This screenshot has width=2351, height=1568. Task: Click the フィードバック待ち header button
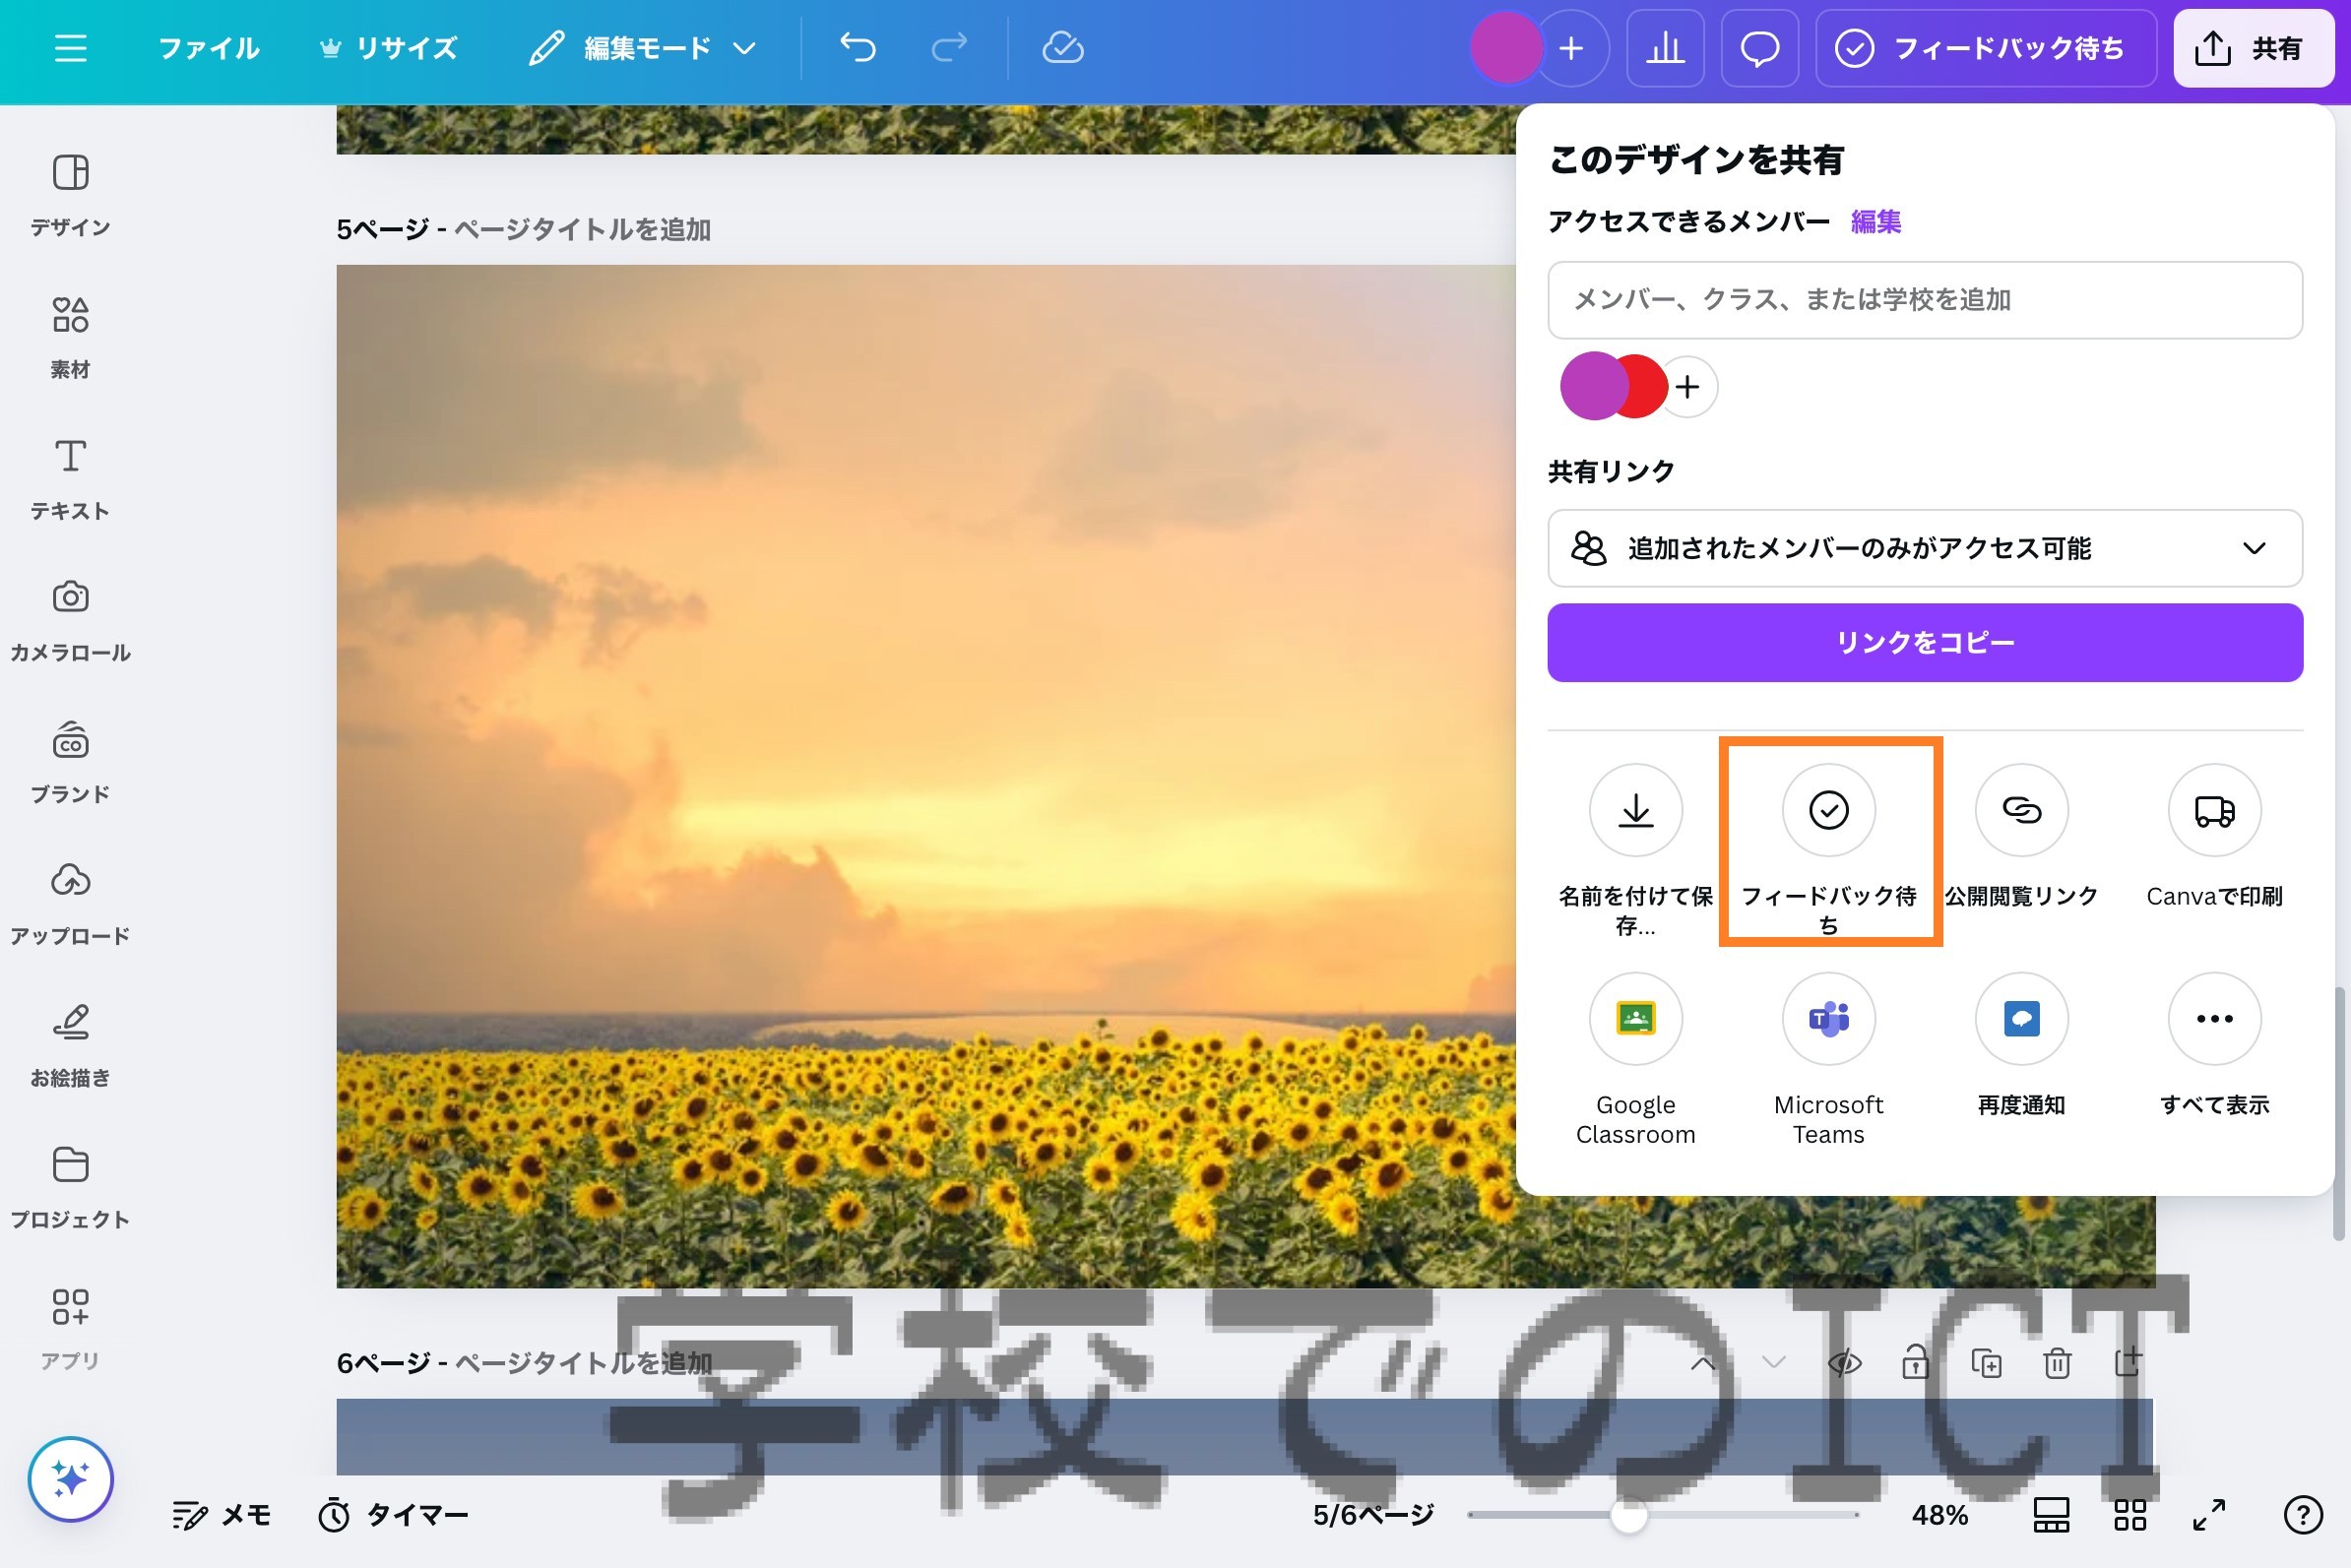pos(1985,47)
